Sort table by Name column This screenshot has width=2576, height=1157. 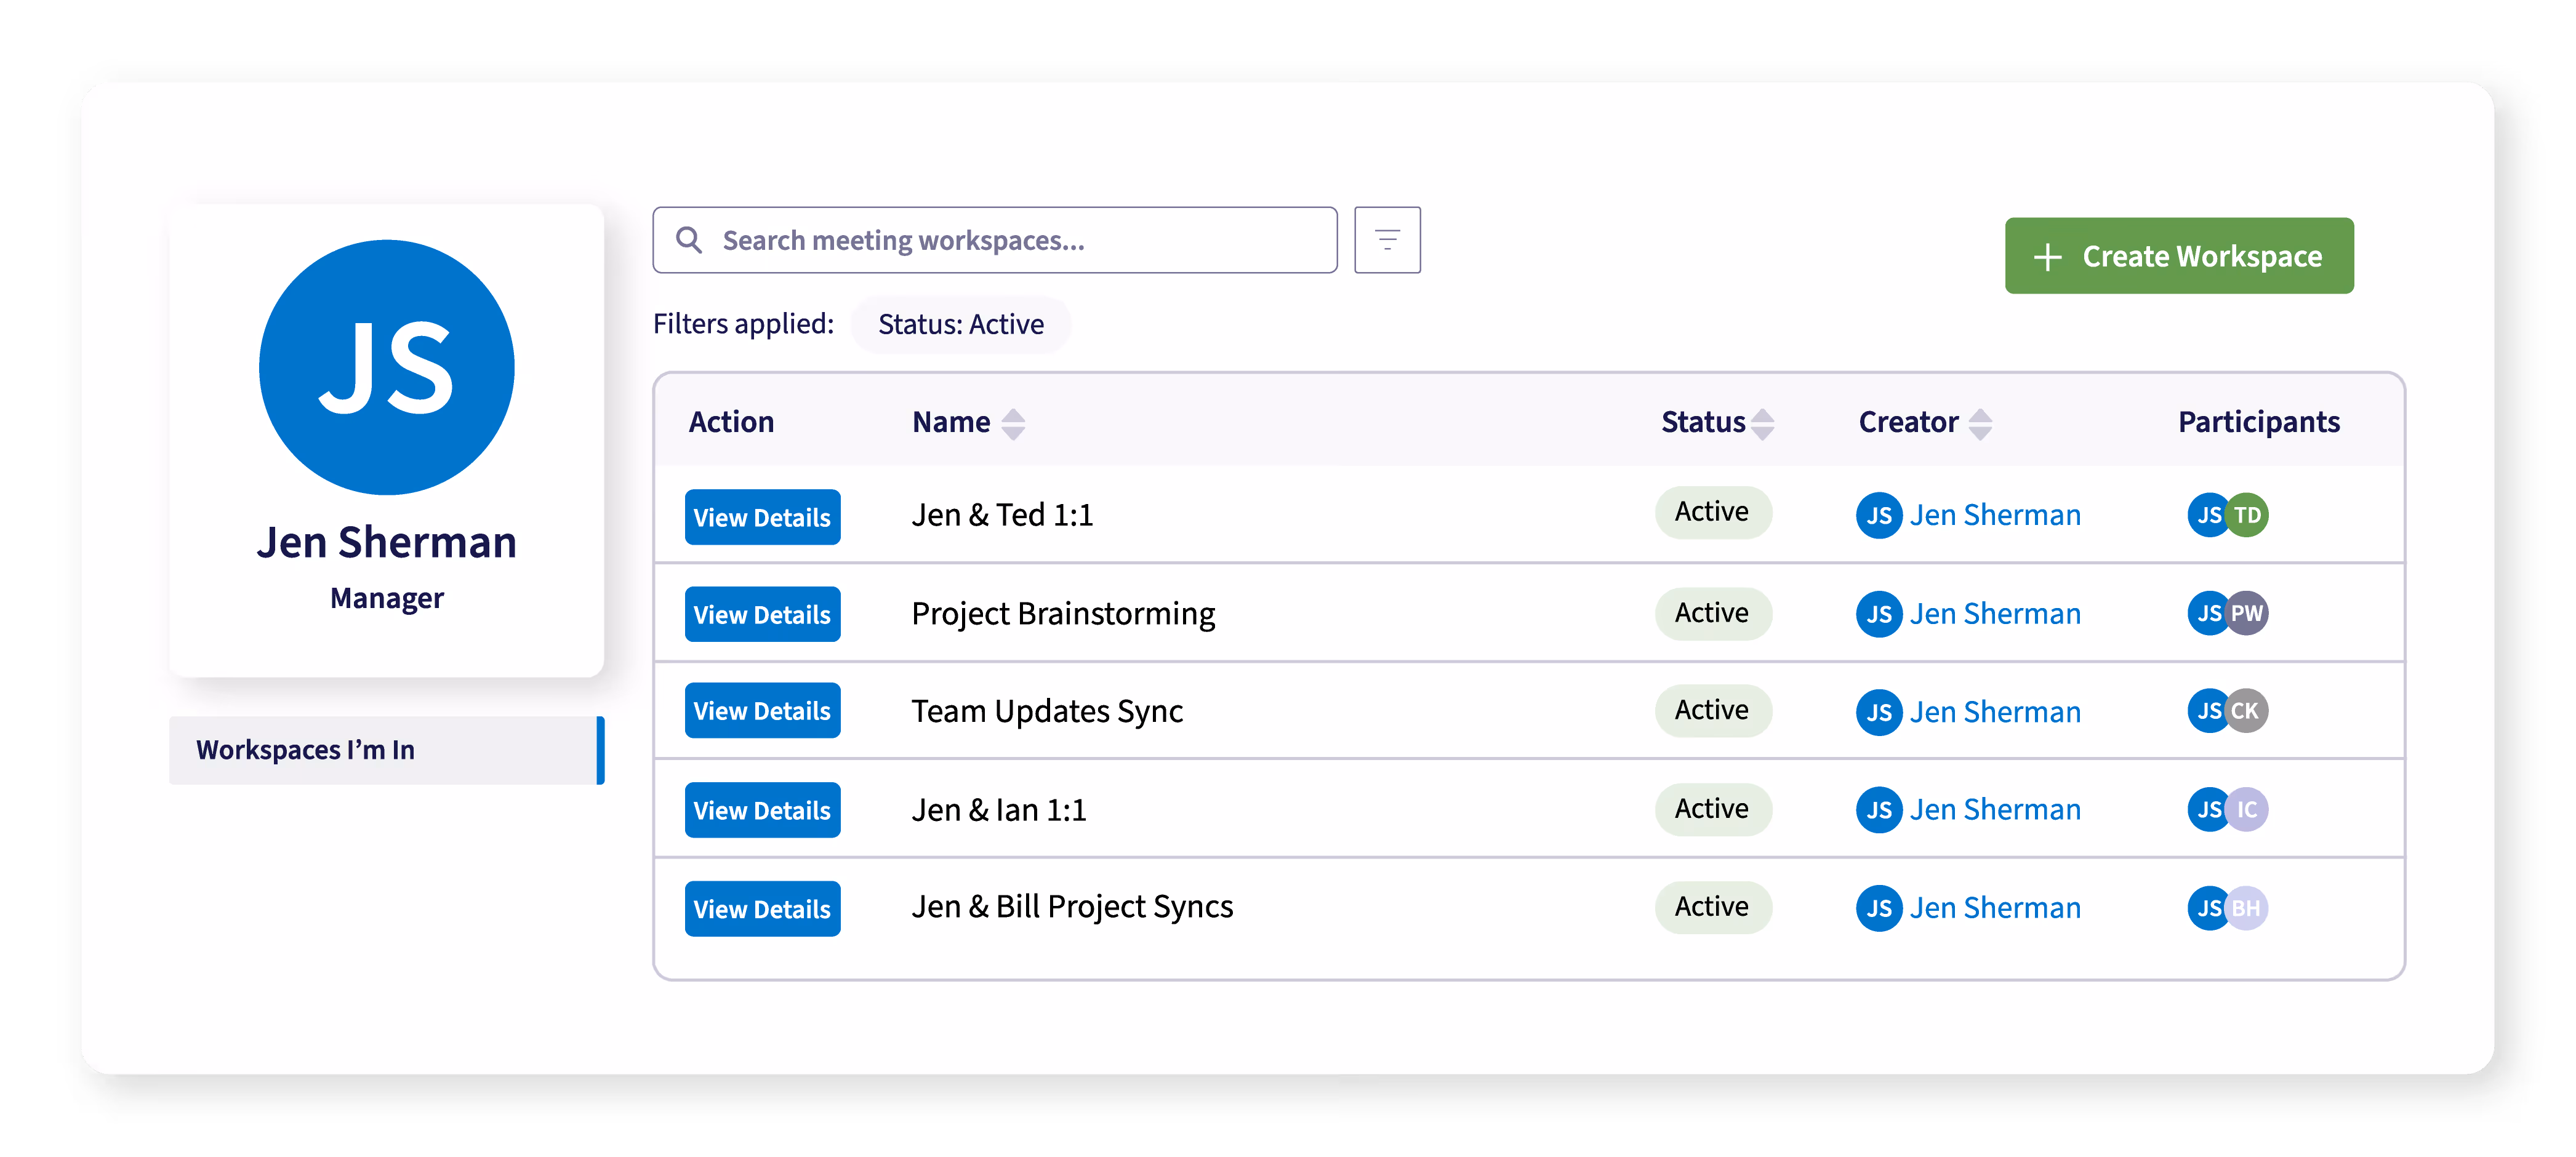pos(1012,423)
